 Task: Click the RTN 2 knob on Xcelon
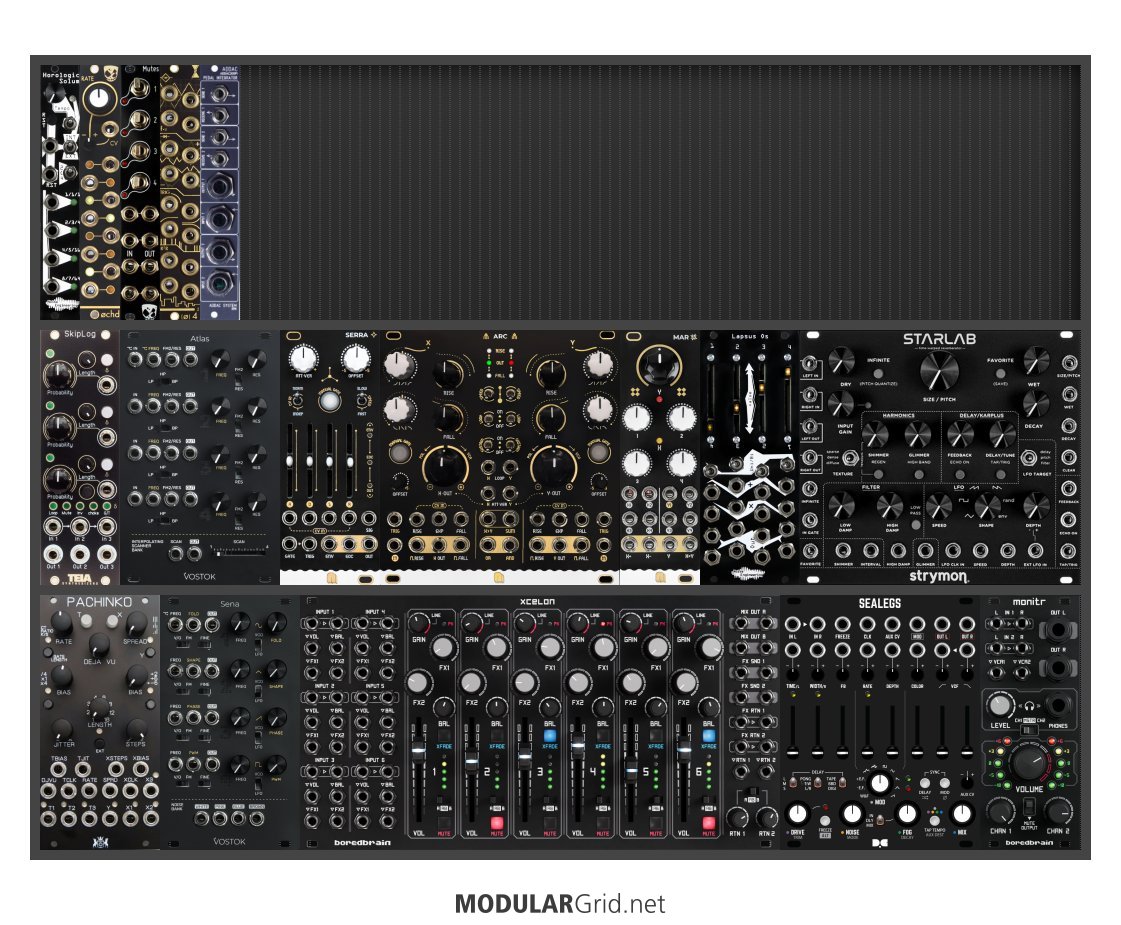tap(766, 817)
